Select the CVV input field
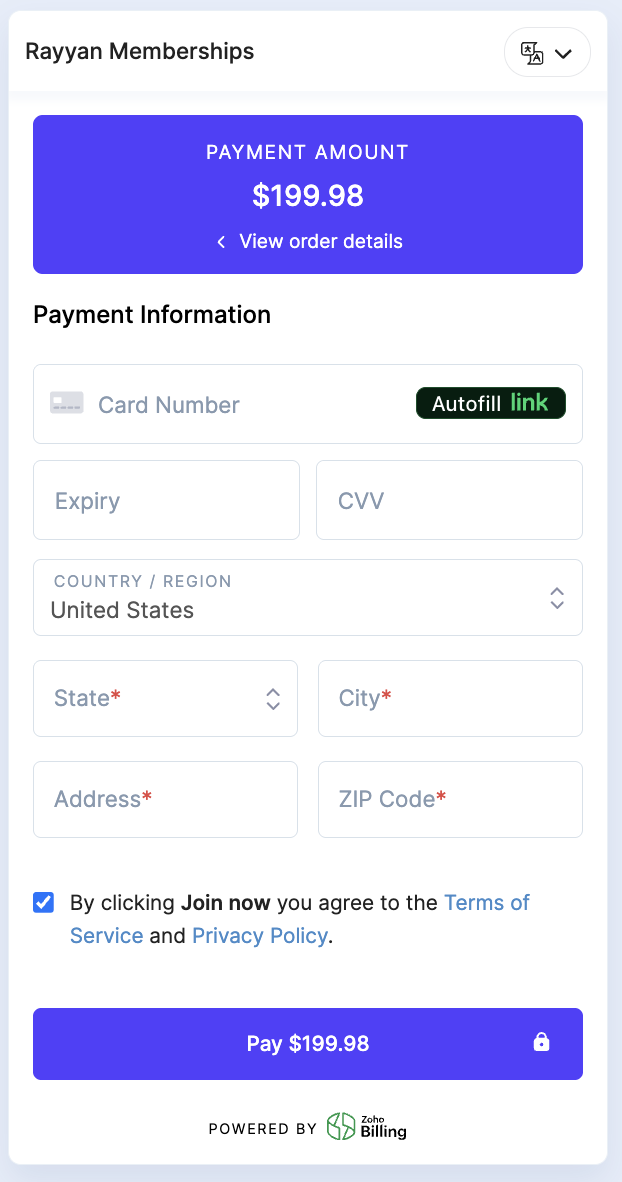Screen dimensions: 622x1182 [x=449, y=500]
